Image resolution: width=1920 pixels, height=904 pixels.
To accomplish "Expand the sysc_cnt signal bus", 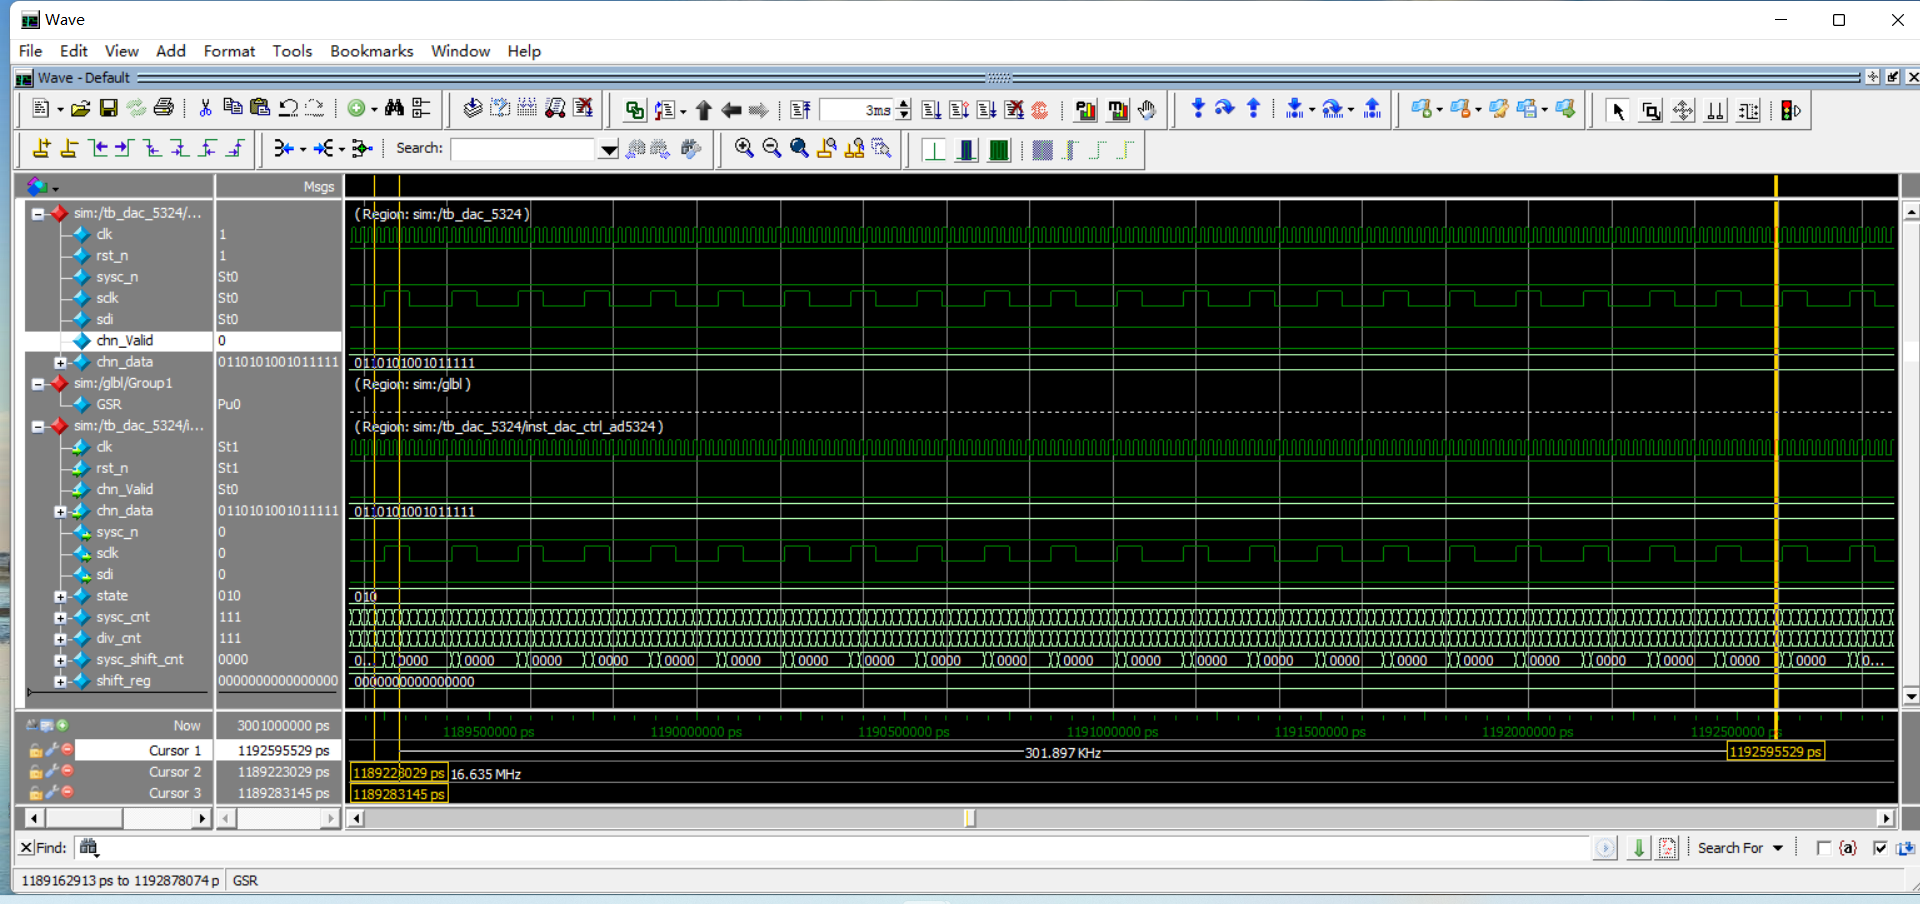I will [60, 617].
